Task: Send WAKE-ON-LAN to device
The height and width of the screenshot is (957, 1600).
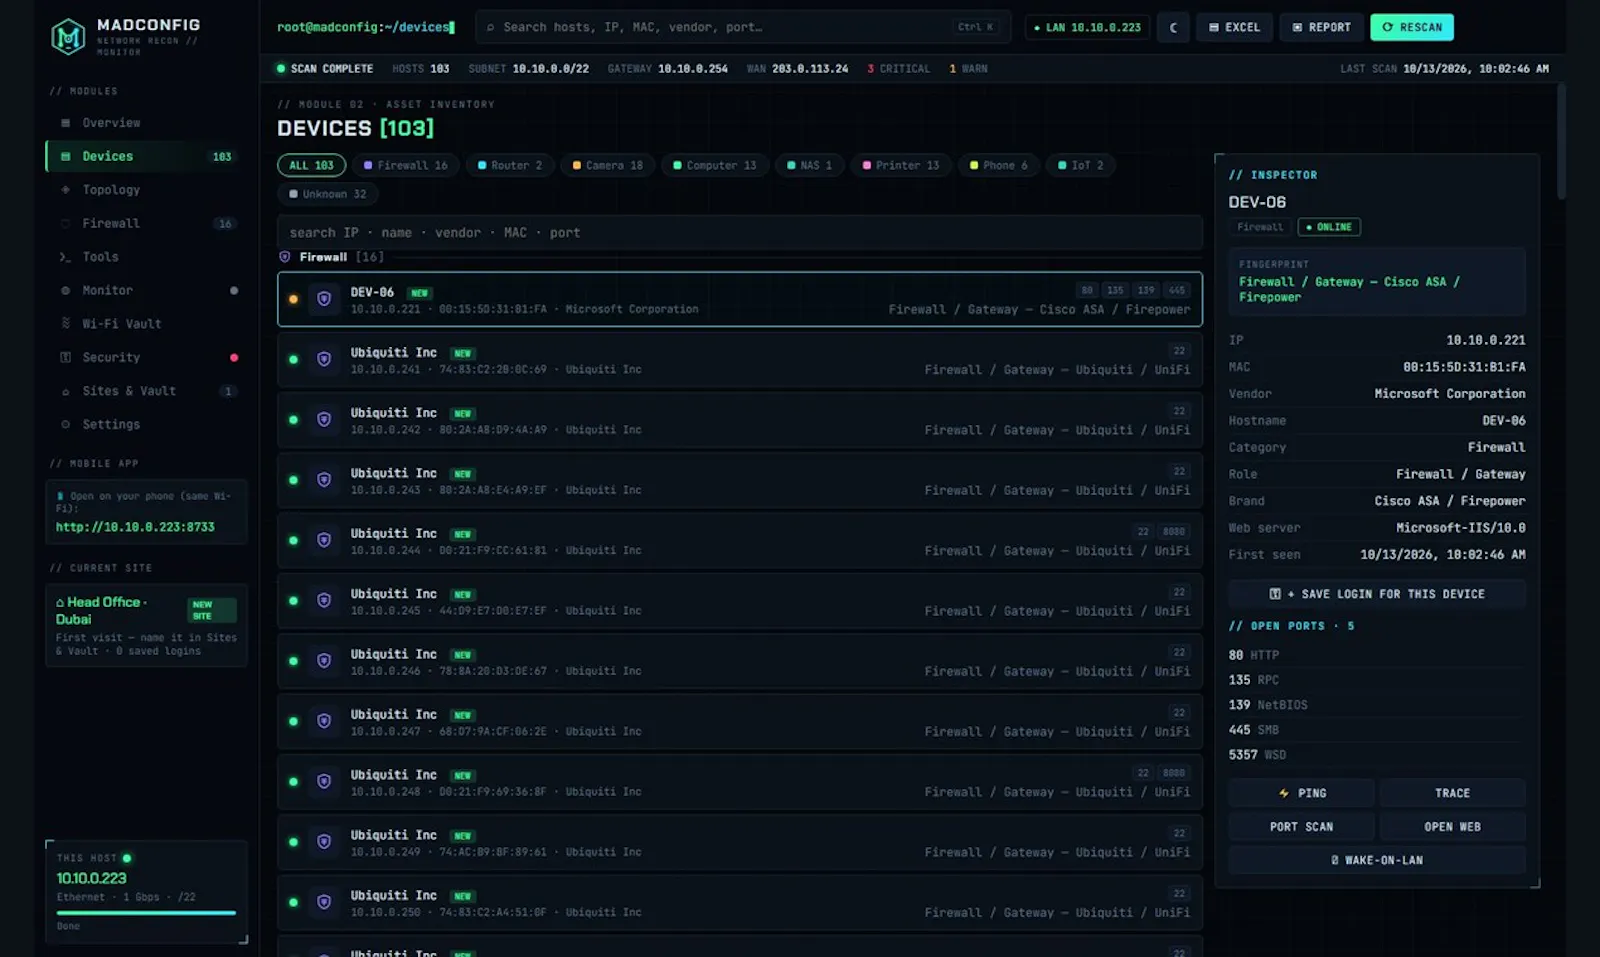Action: point(1377,860)
